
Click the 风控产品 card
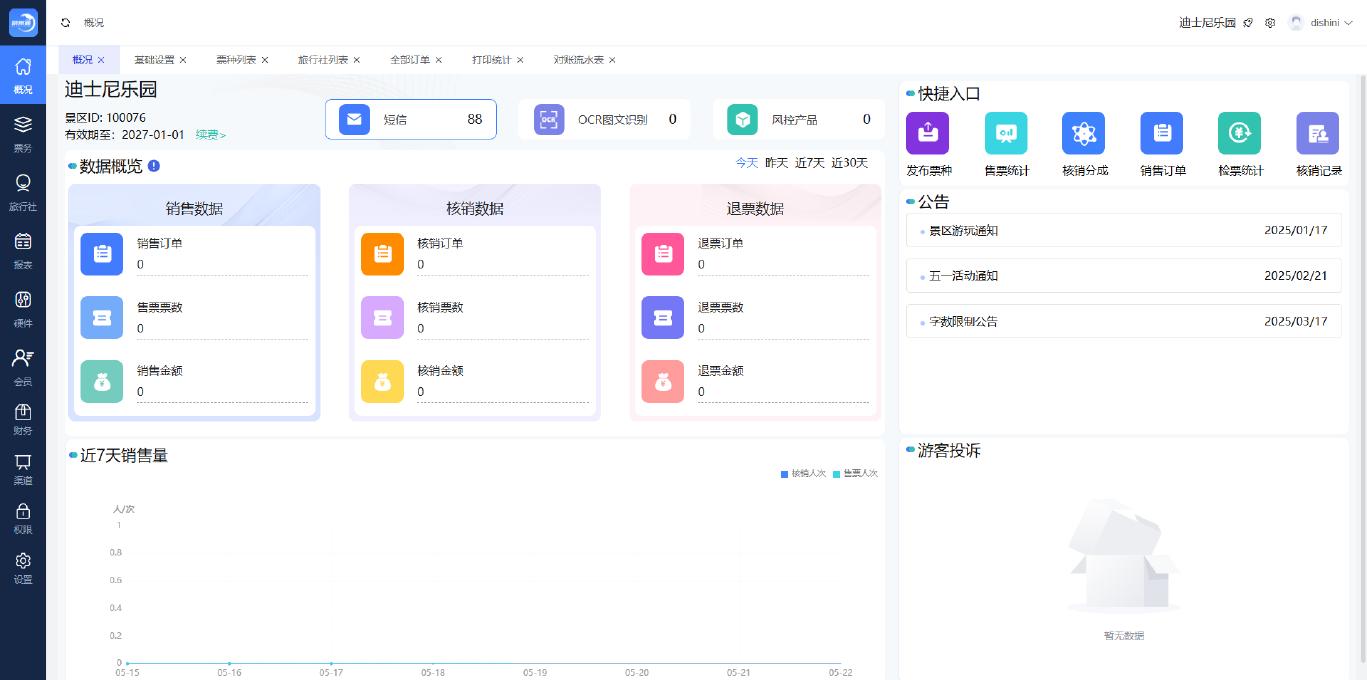[x=798, y=119]
